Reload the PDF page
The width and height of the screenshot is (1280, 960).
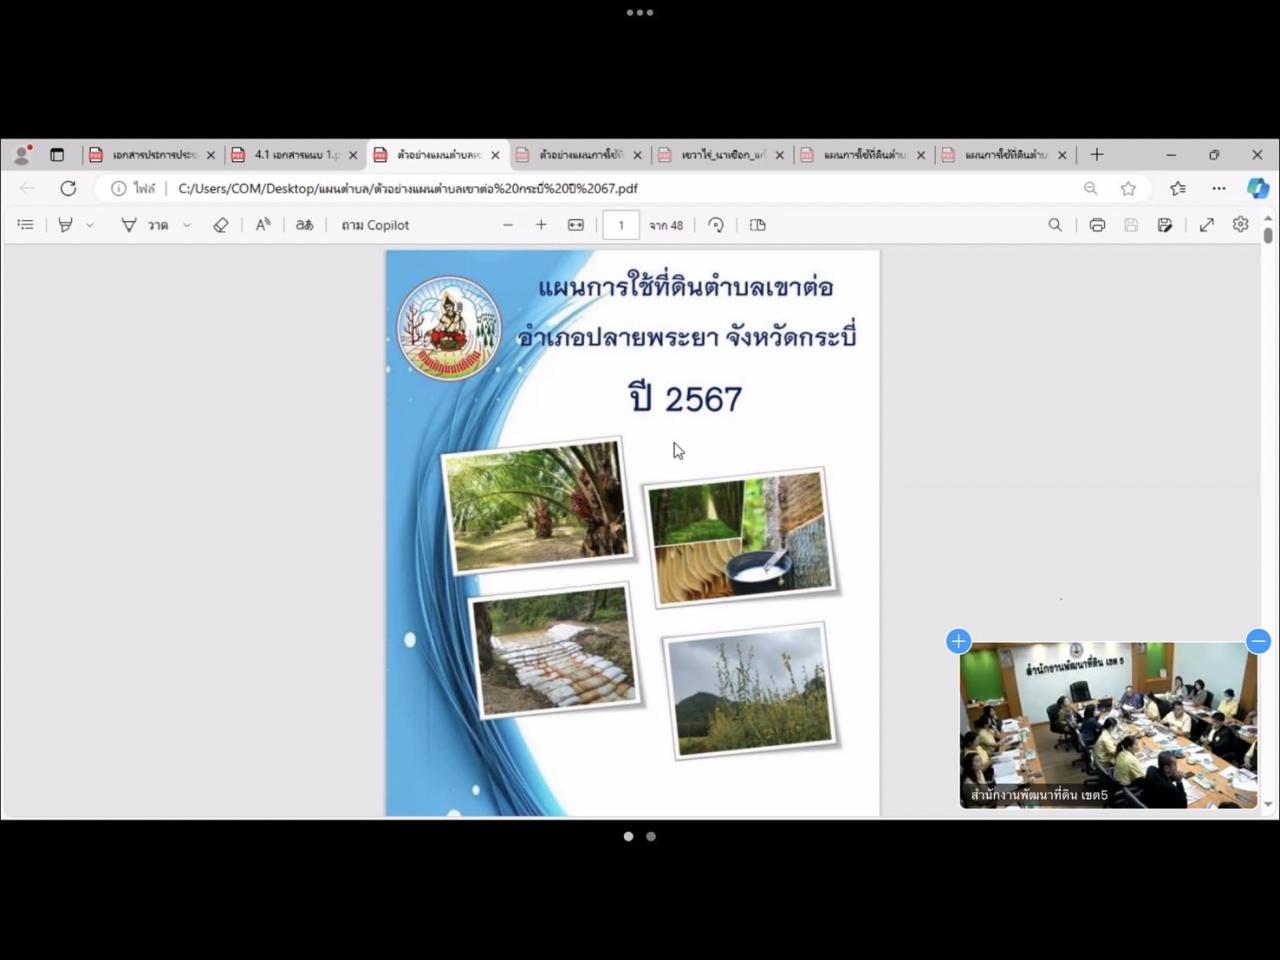point(68,188)
